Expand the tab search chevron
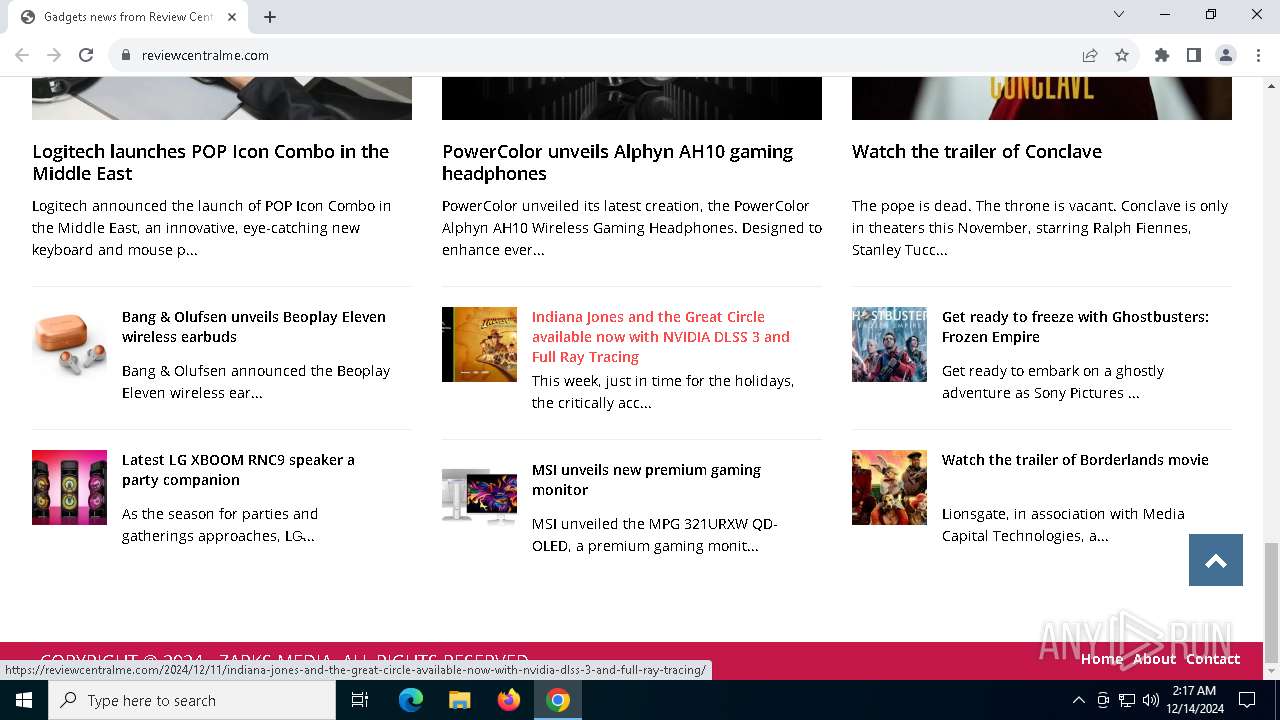 click(x=1119, y=14)
